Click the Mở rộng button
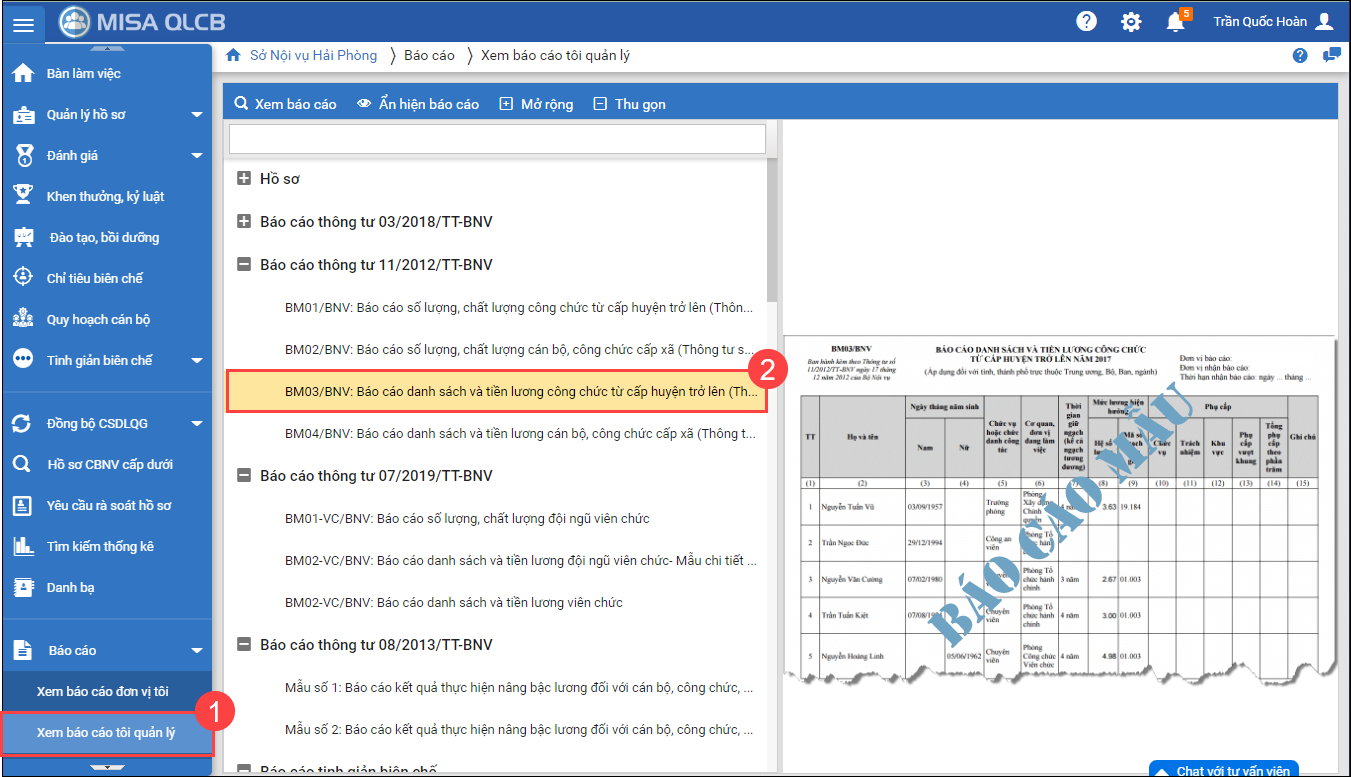 click(536, 104)
